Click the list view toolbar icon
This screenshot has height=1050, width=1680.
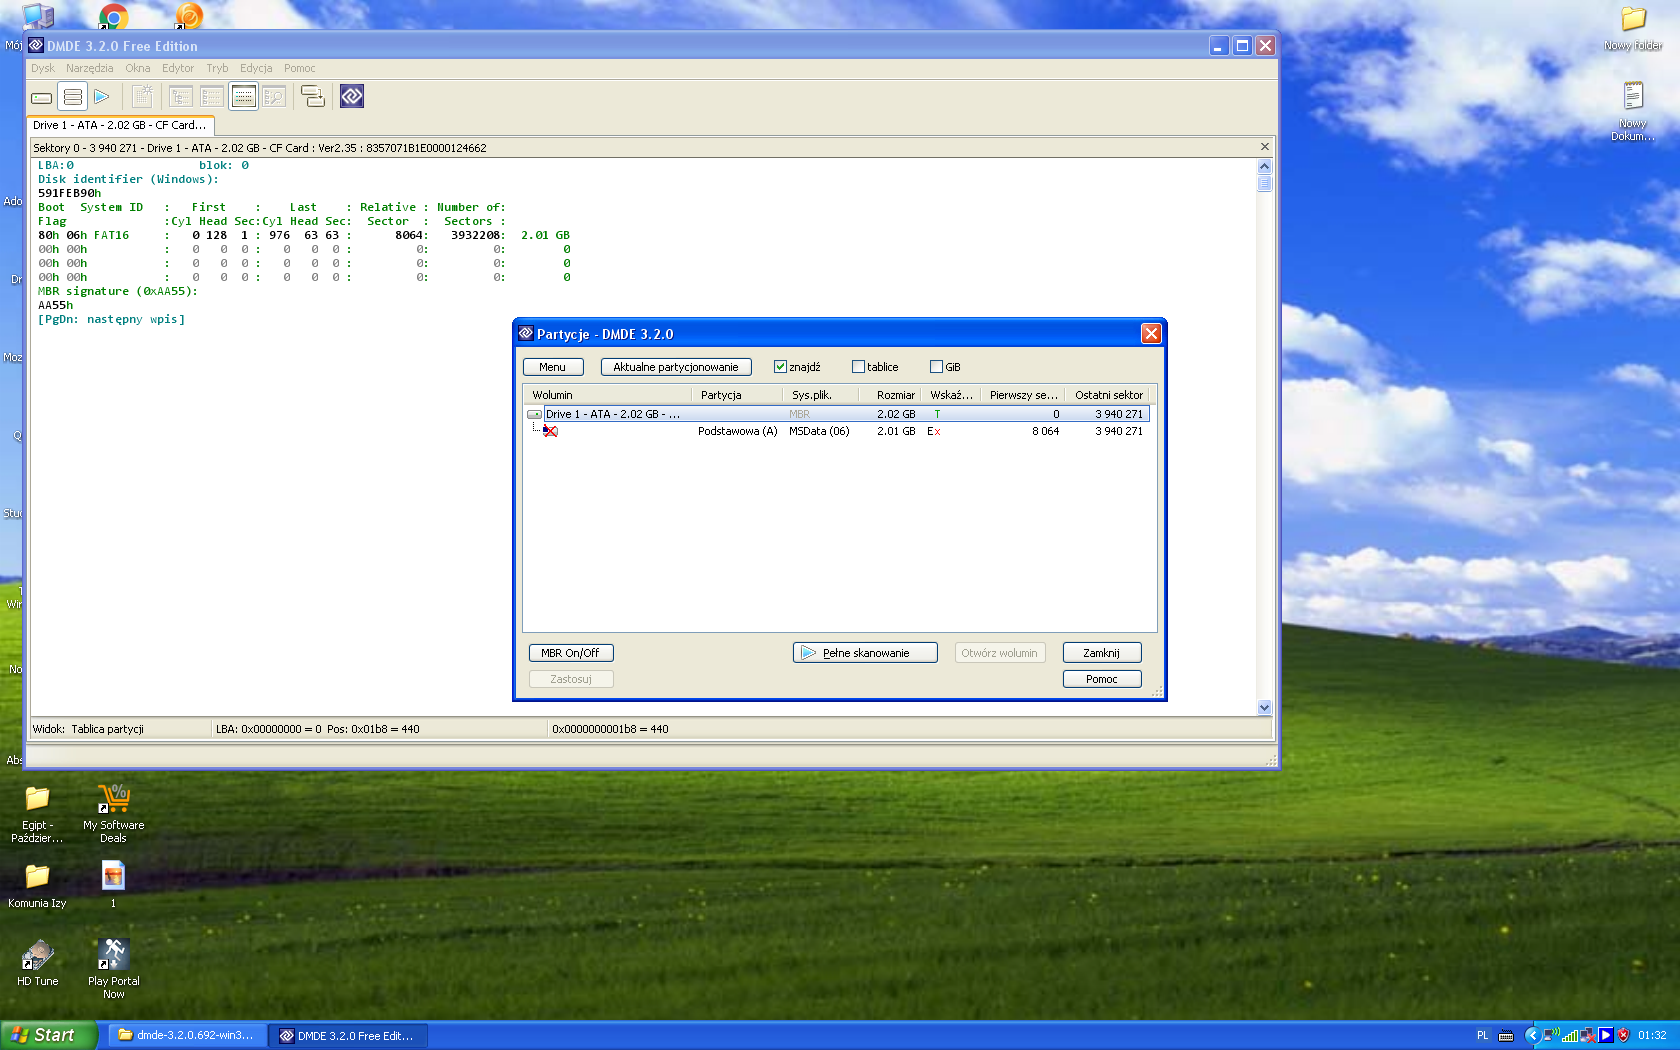(x=212, y=97)
